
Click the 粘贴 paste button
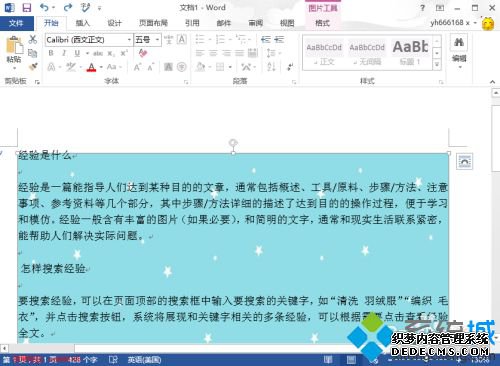tap(14, 53)
